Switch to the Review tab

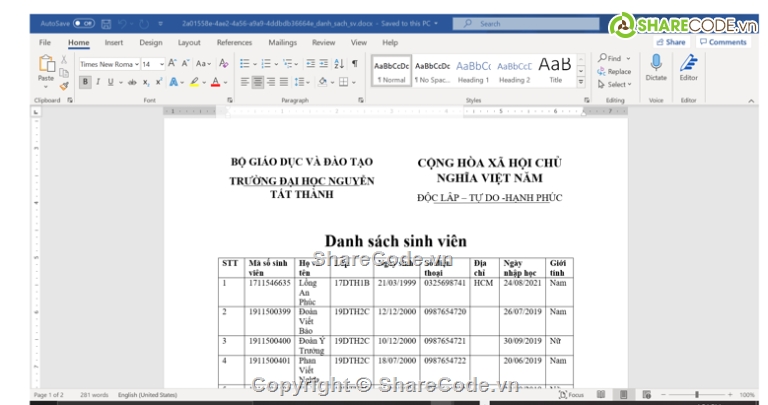[324, 43]
